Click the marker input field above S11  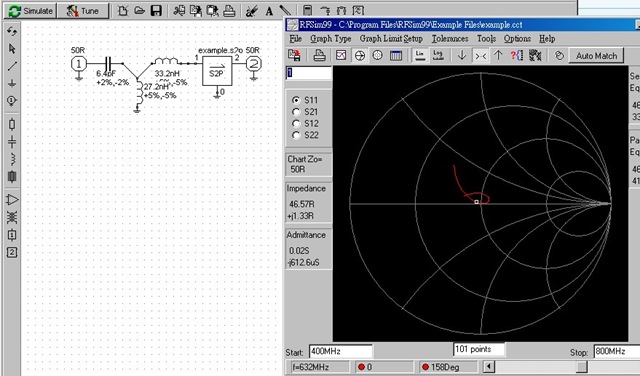[x=309, y=73]
